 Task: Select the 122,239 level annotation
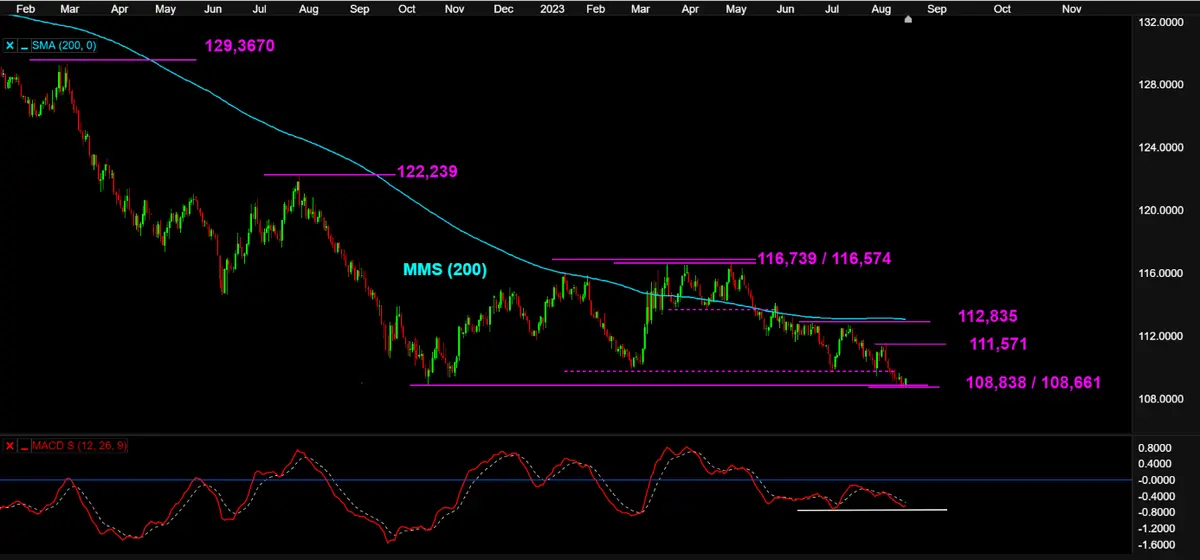click(427, 171)
